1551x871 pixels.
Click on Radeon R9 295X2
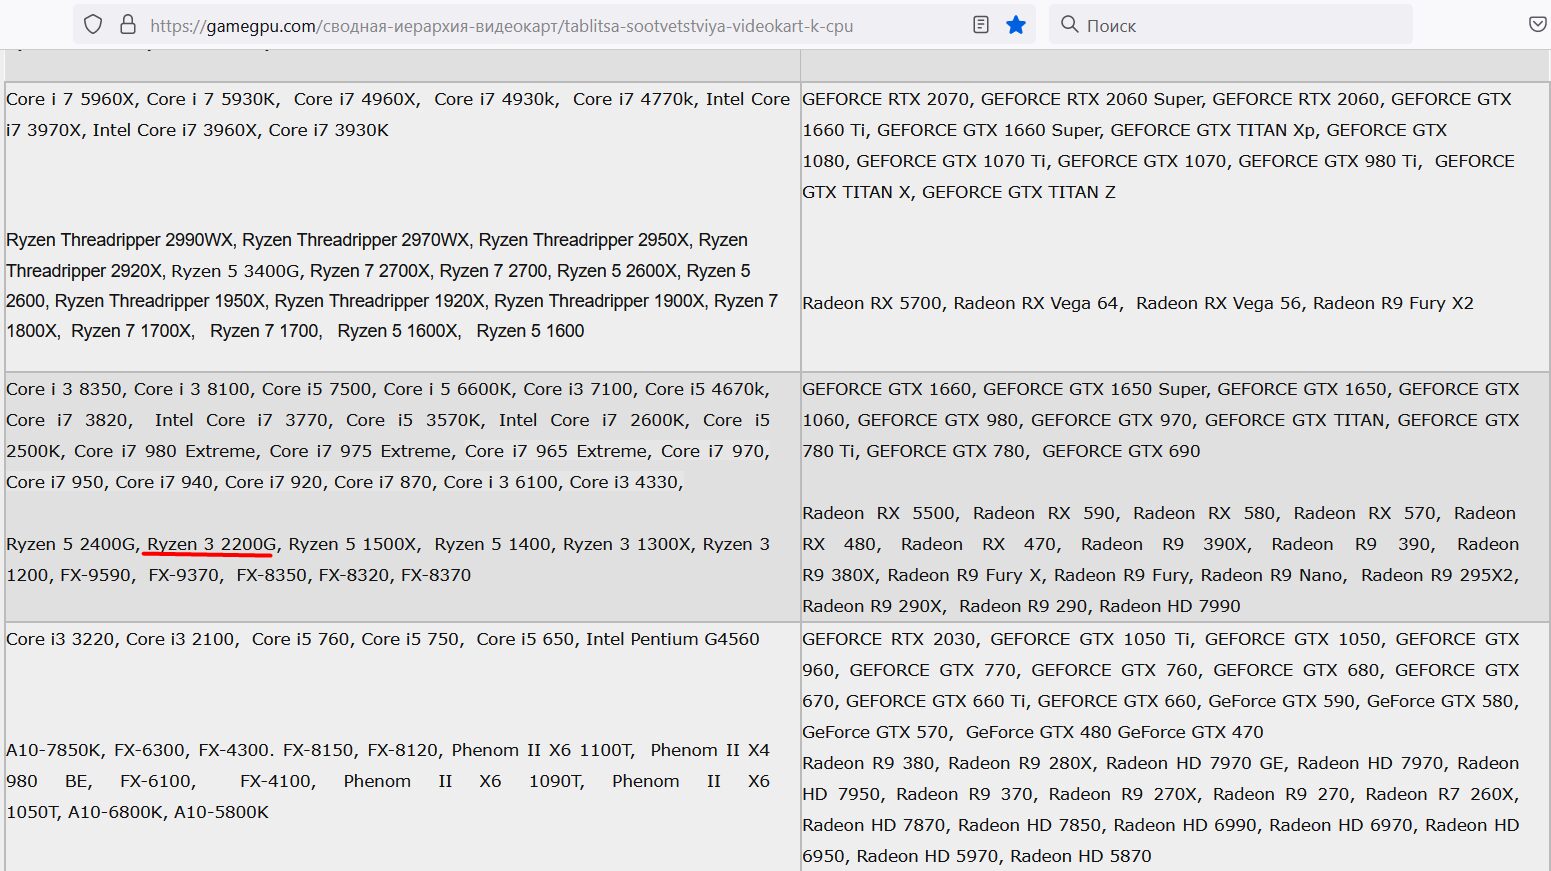click(1439, 575)
